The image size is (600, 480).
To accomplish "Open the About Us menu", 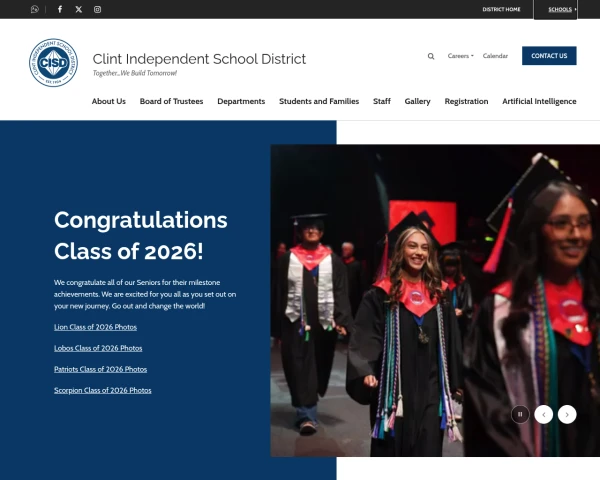I will 109,101.
